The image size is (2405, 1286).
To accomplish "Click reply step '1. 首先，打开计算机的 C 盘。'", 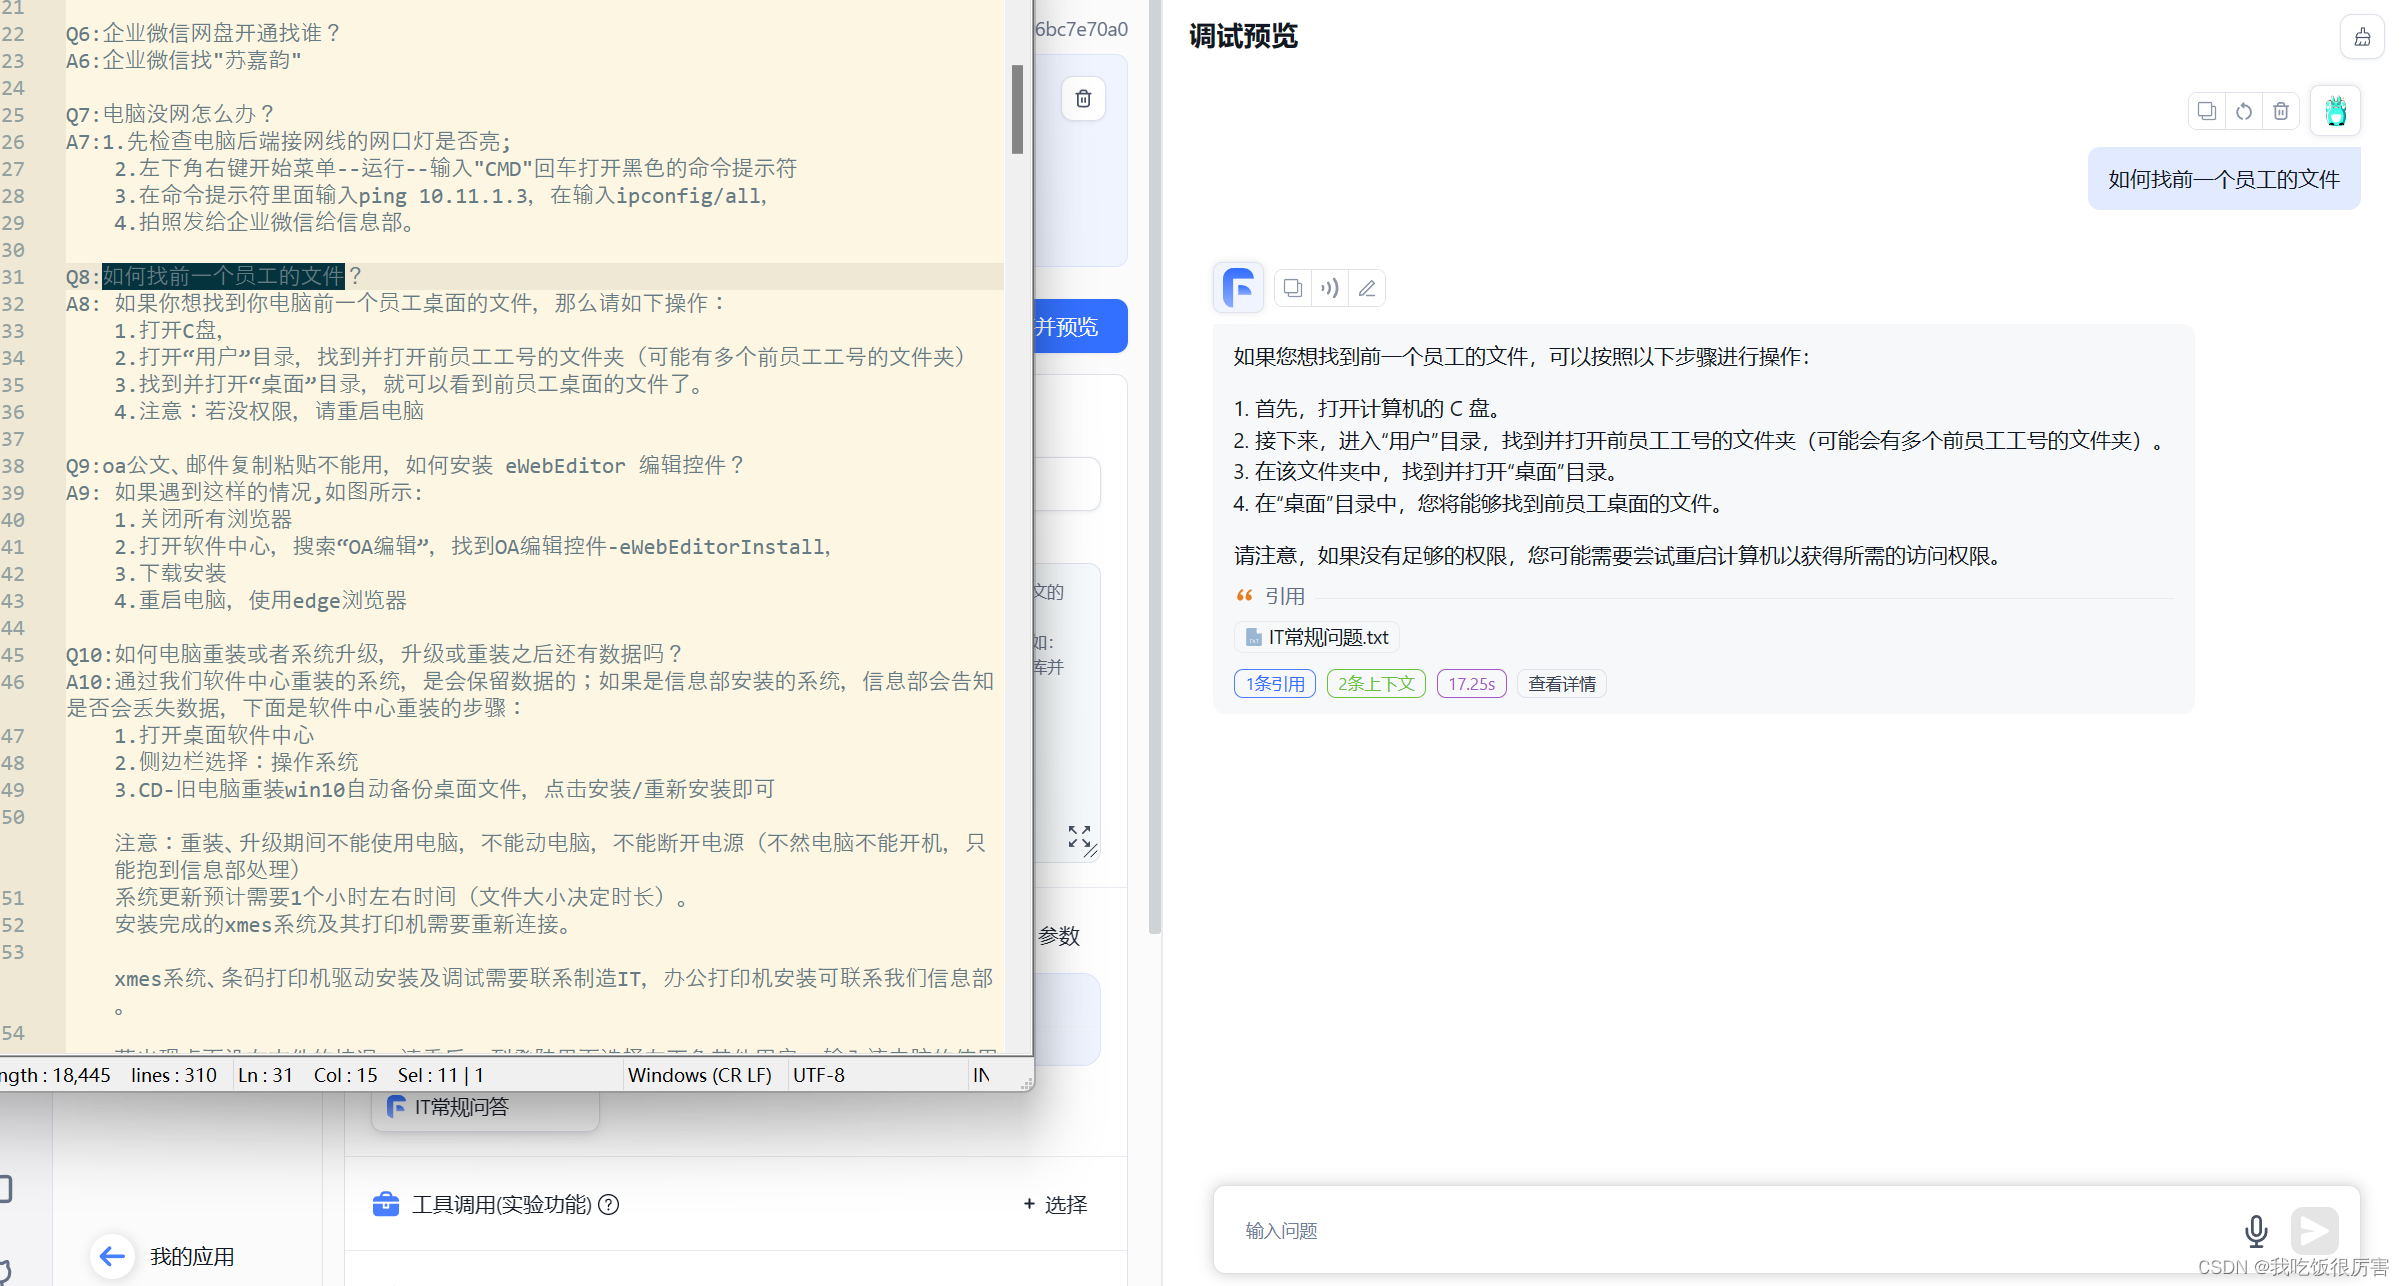I will [1370, 408].
